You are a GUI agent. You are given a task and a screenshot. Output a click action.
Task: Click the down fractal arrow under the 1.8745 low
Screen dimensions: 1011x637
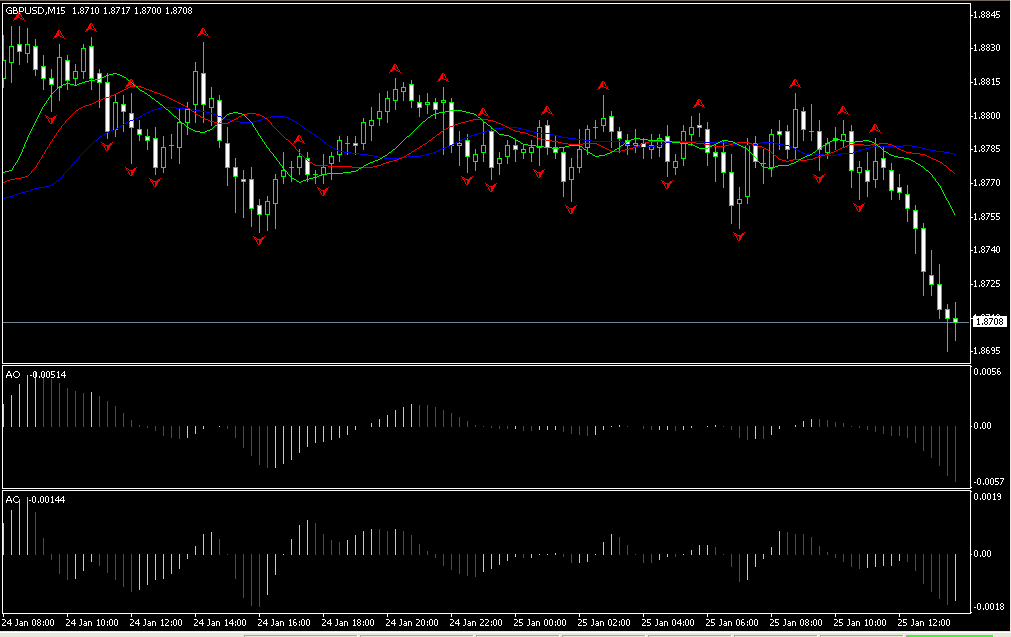click(x=739, y=237)
